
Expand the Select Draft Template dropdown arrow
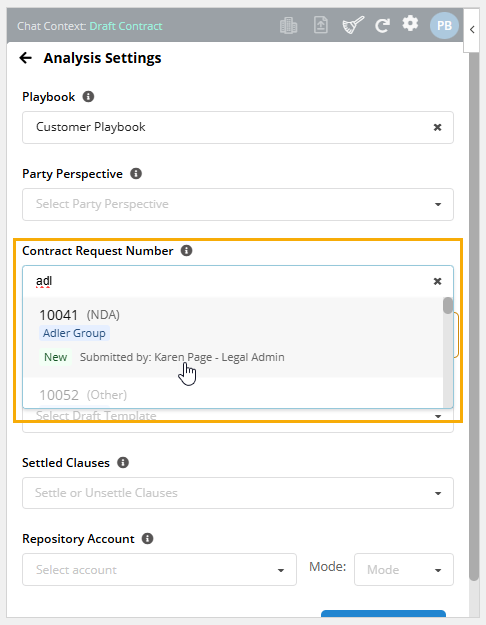(438, 417)
